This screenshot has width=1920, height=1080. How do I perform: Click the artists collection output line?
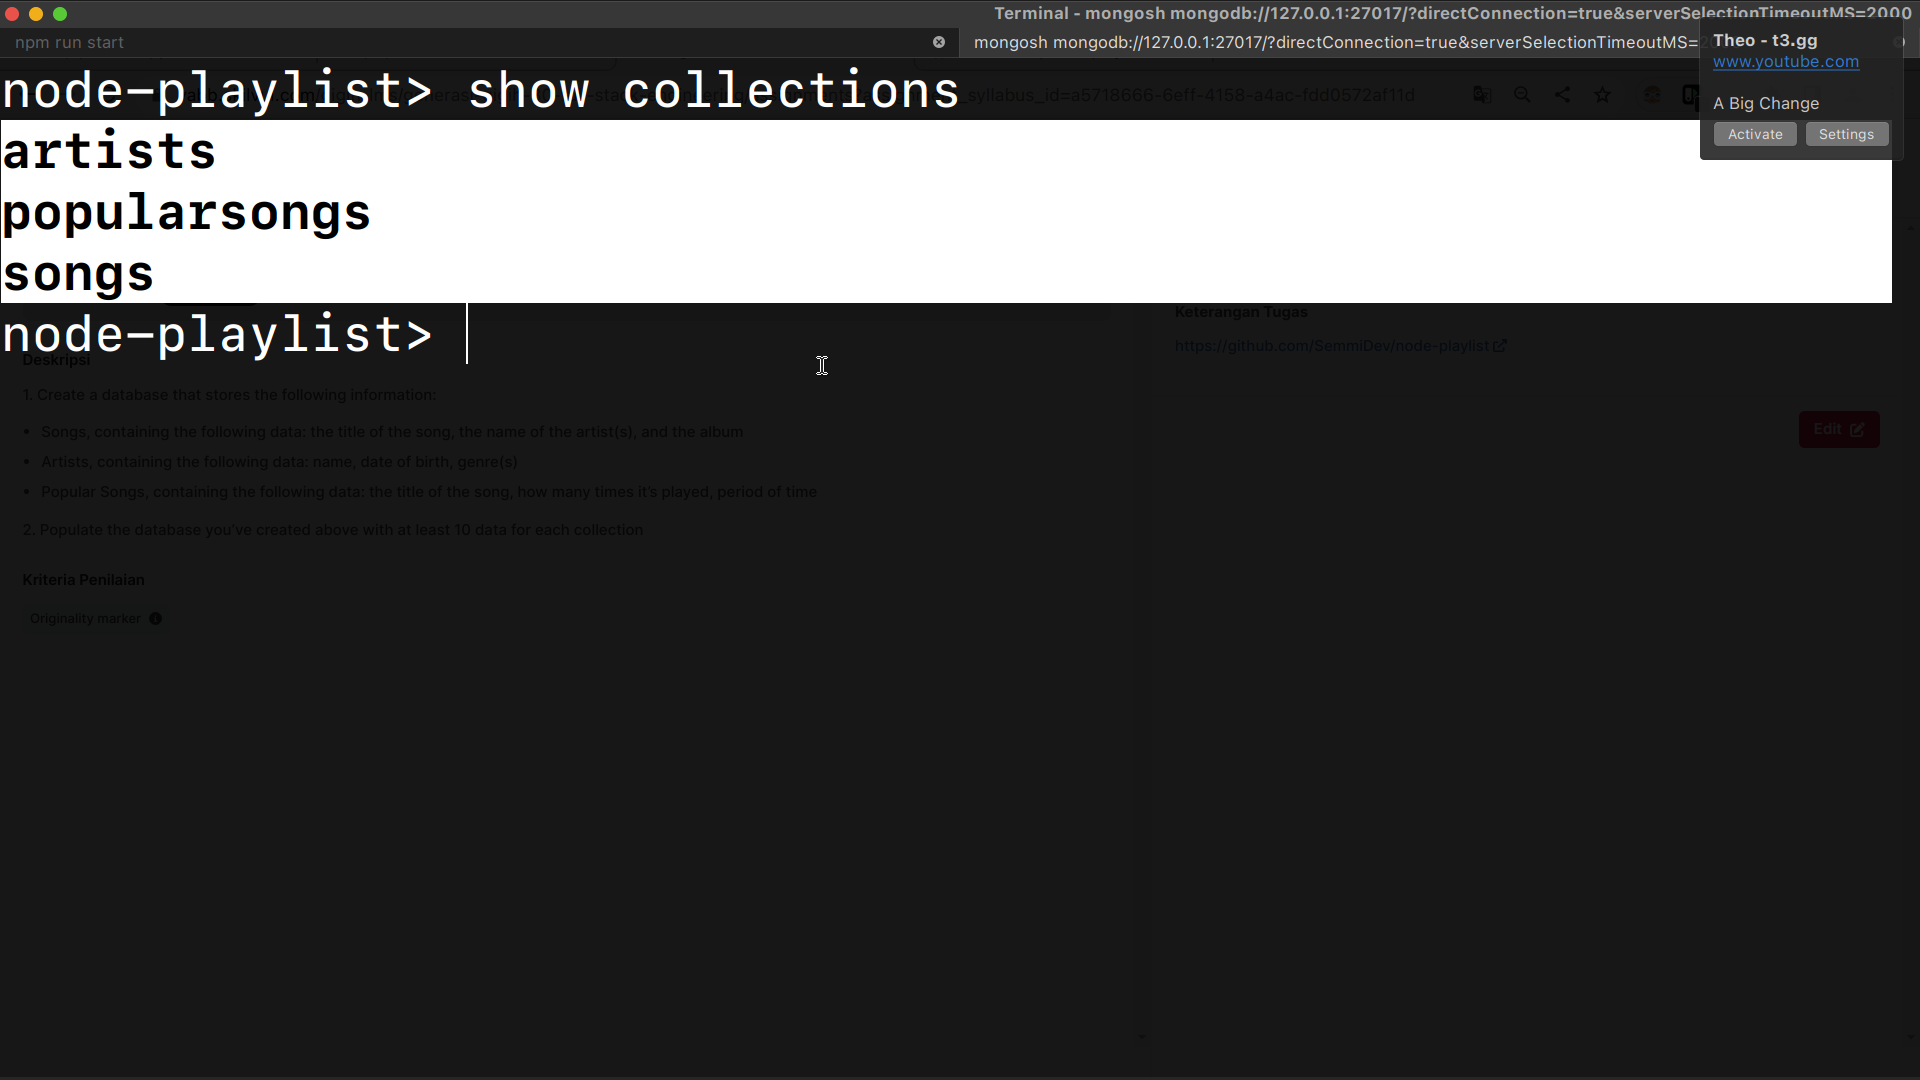tap(109, 152)
